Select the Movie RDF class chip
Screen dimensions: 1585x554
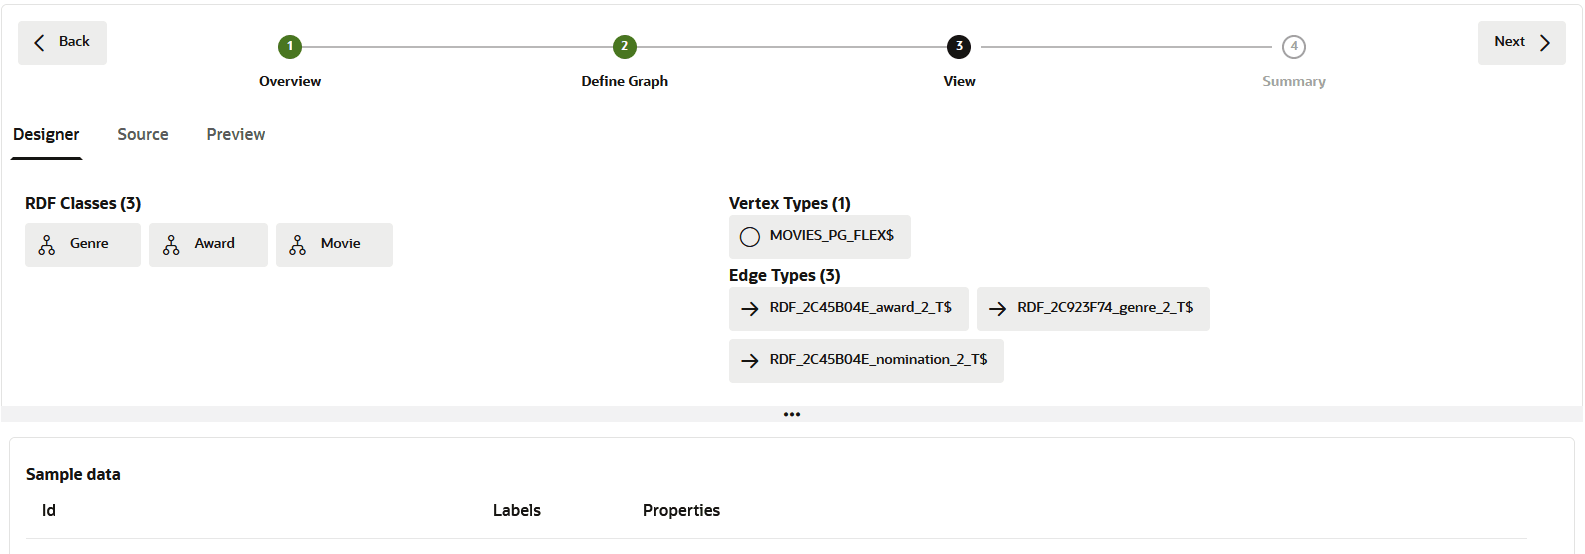pos(334,245)
